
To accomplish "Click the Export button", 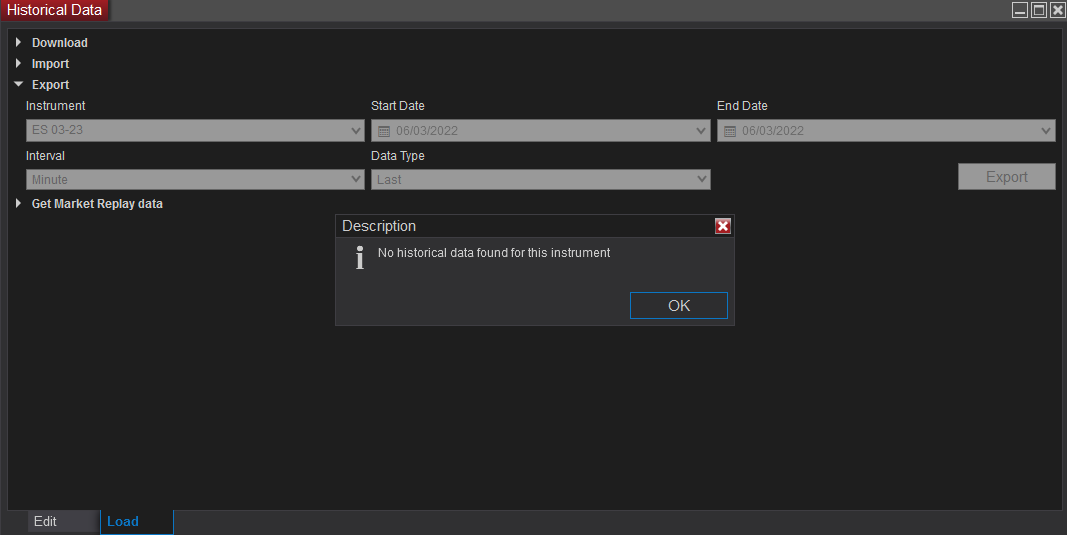I will [1006, 177].
